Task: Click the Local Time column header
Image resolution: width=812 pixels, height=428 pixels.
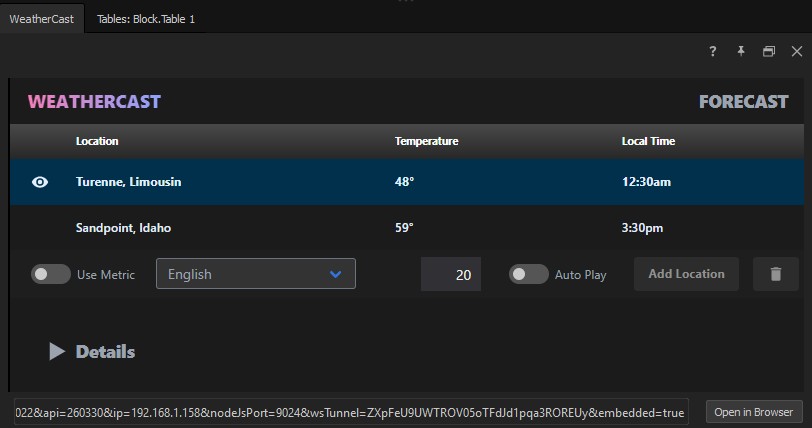Action: pos(648,141)
